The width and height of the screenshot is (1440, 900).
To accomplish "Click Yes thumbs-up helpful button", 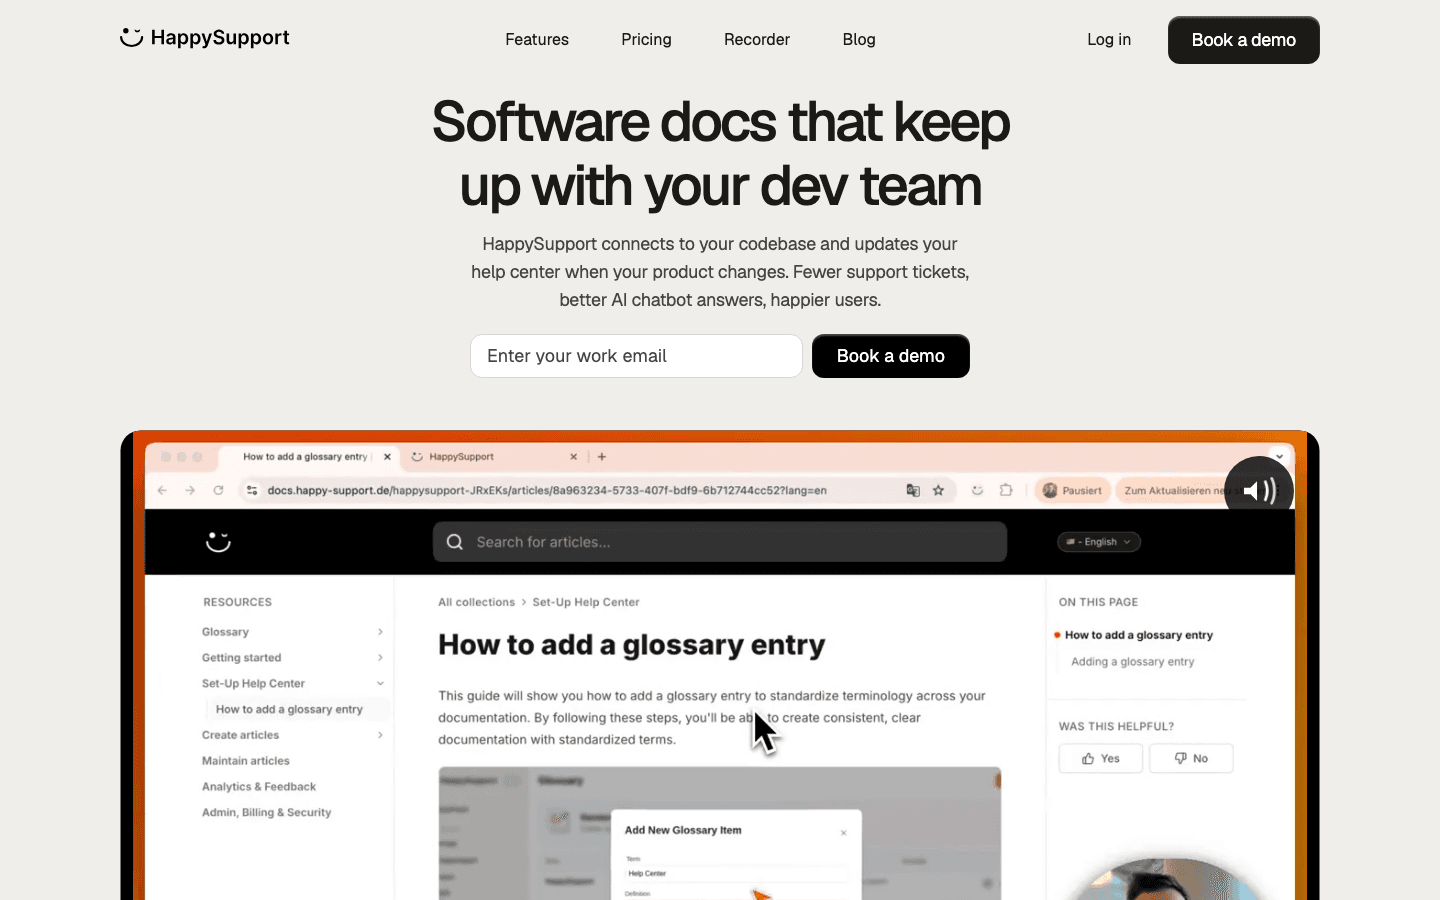I will pyautogui.click(x=1101, y=758).
